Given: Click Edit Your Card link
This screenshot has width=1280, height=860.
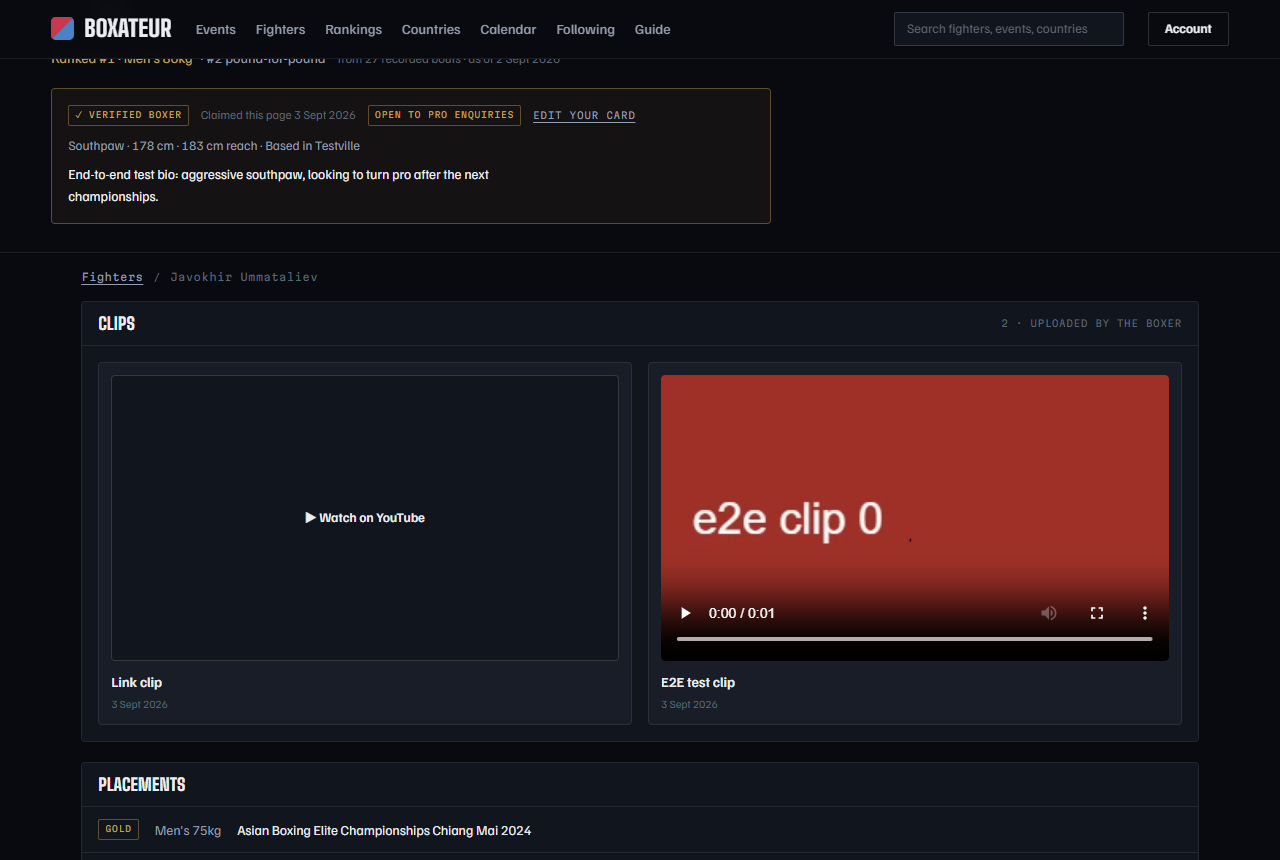Looking at the screenshot, I should (584, 116).
